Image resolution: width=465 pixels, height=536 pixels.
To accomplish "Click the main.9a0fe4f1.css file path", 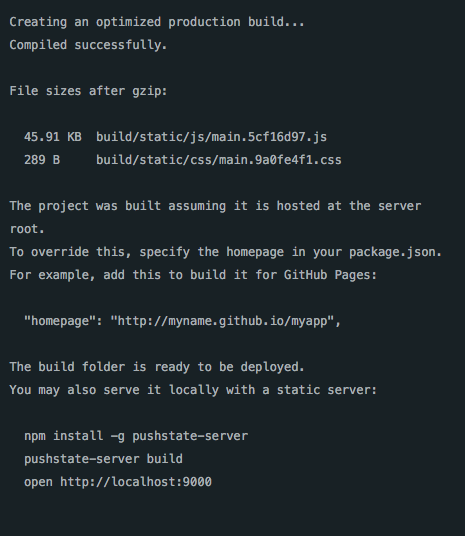I will [x=219, y=160].
